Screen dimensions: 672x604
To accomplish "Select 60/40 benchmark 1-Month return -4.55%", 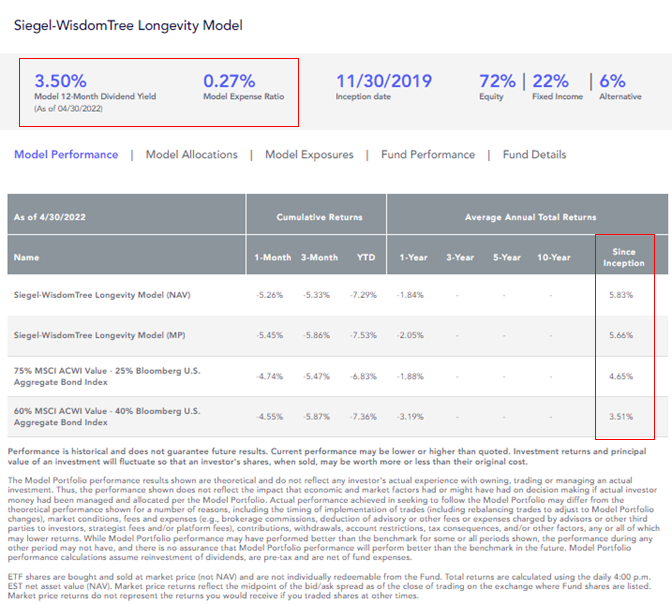I will click(270, 417).
